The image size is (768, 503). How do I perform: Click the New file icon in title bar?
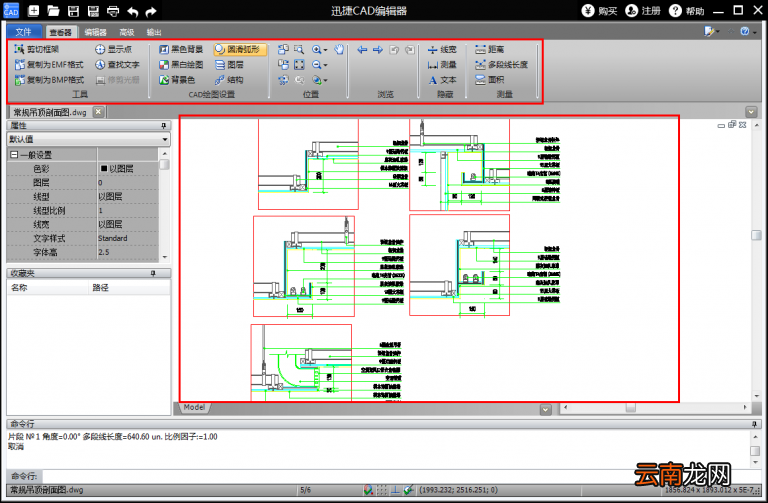33,11
